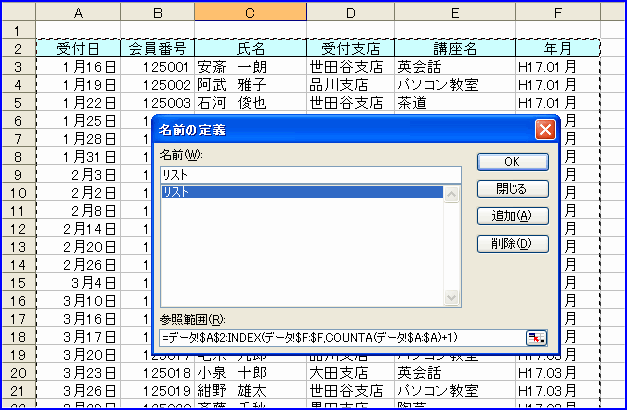This screenshot has width=627, height=410.
Task: Click cell with 3月4日
Action: point(78,283)
